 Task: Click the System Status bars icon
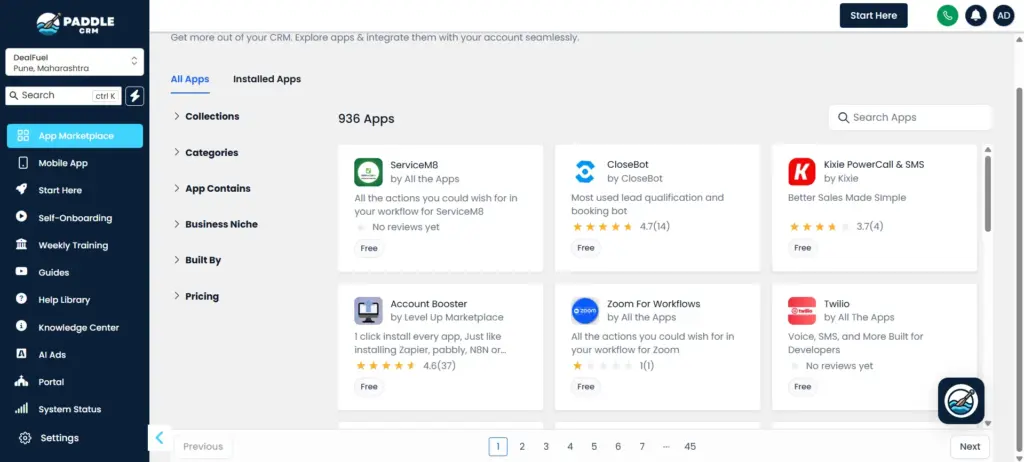[22, 409]
